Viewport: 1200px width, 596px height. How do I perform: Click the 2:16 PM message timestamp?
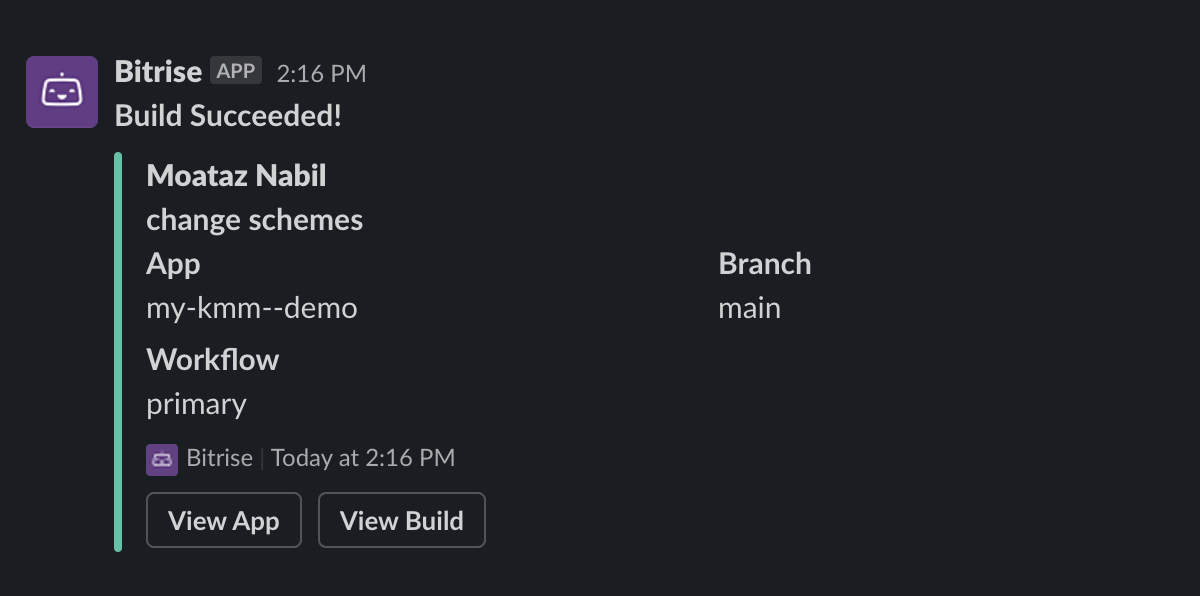click(x=321, y=73)
